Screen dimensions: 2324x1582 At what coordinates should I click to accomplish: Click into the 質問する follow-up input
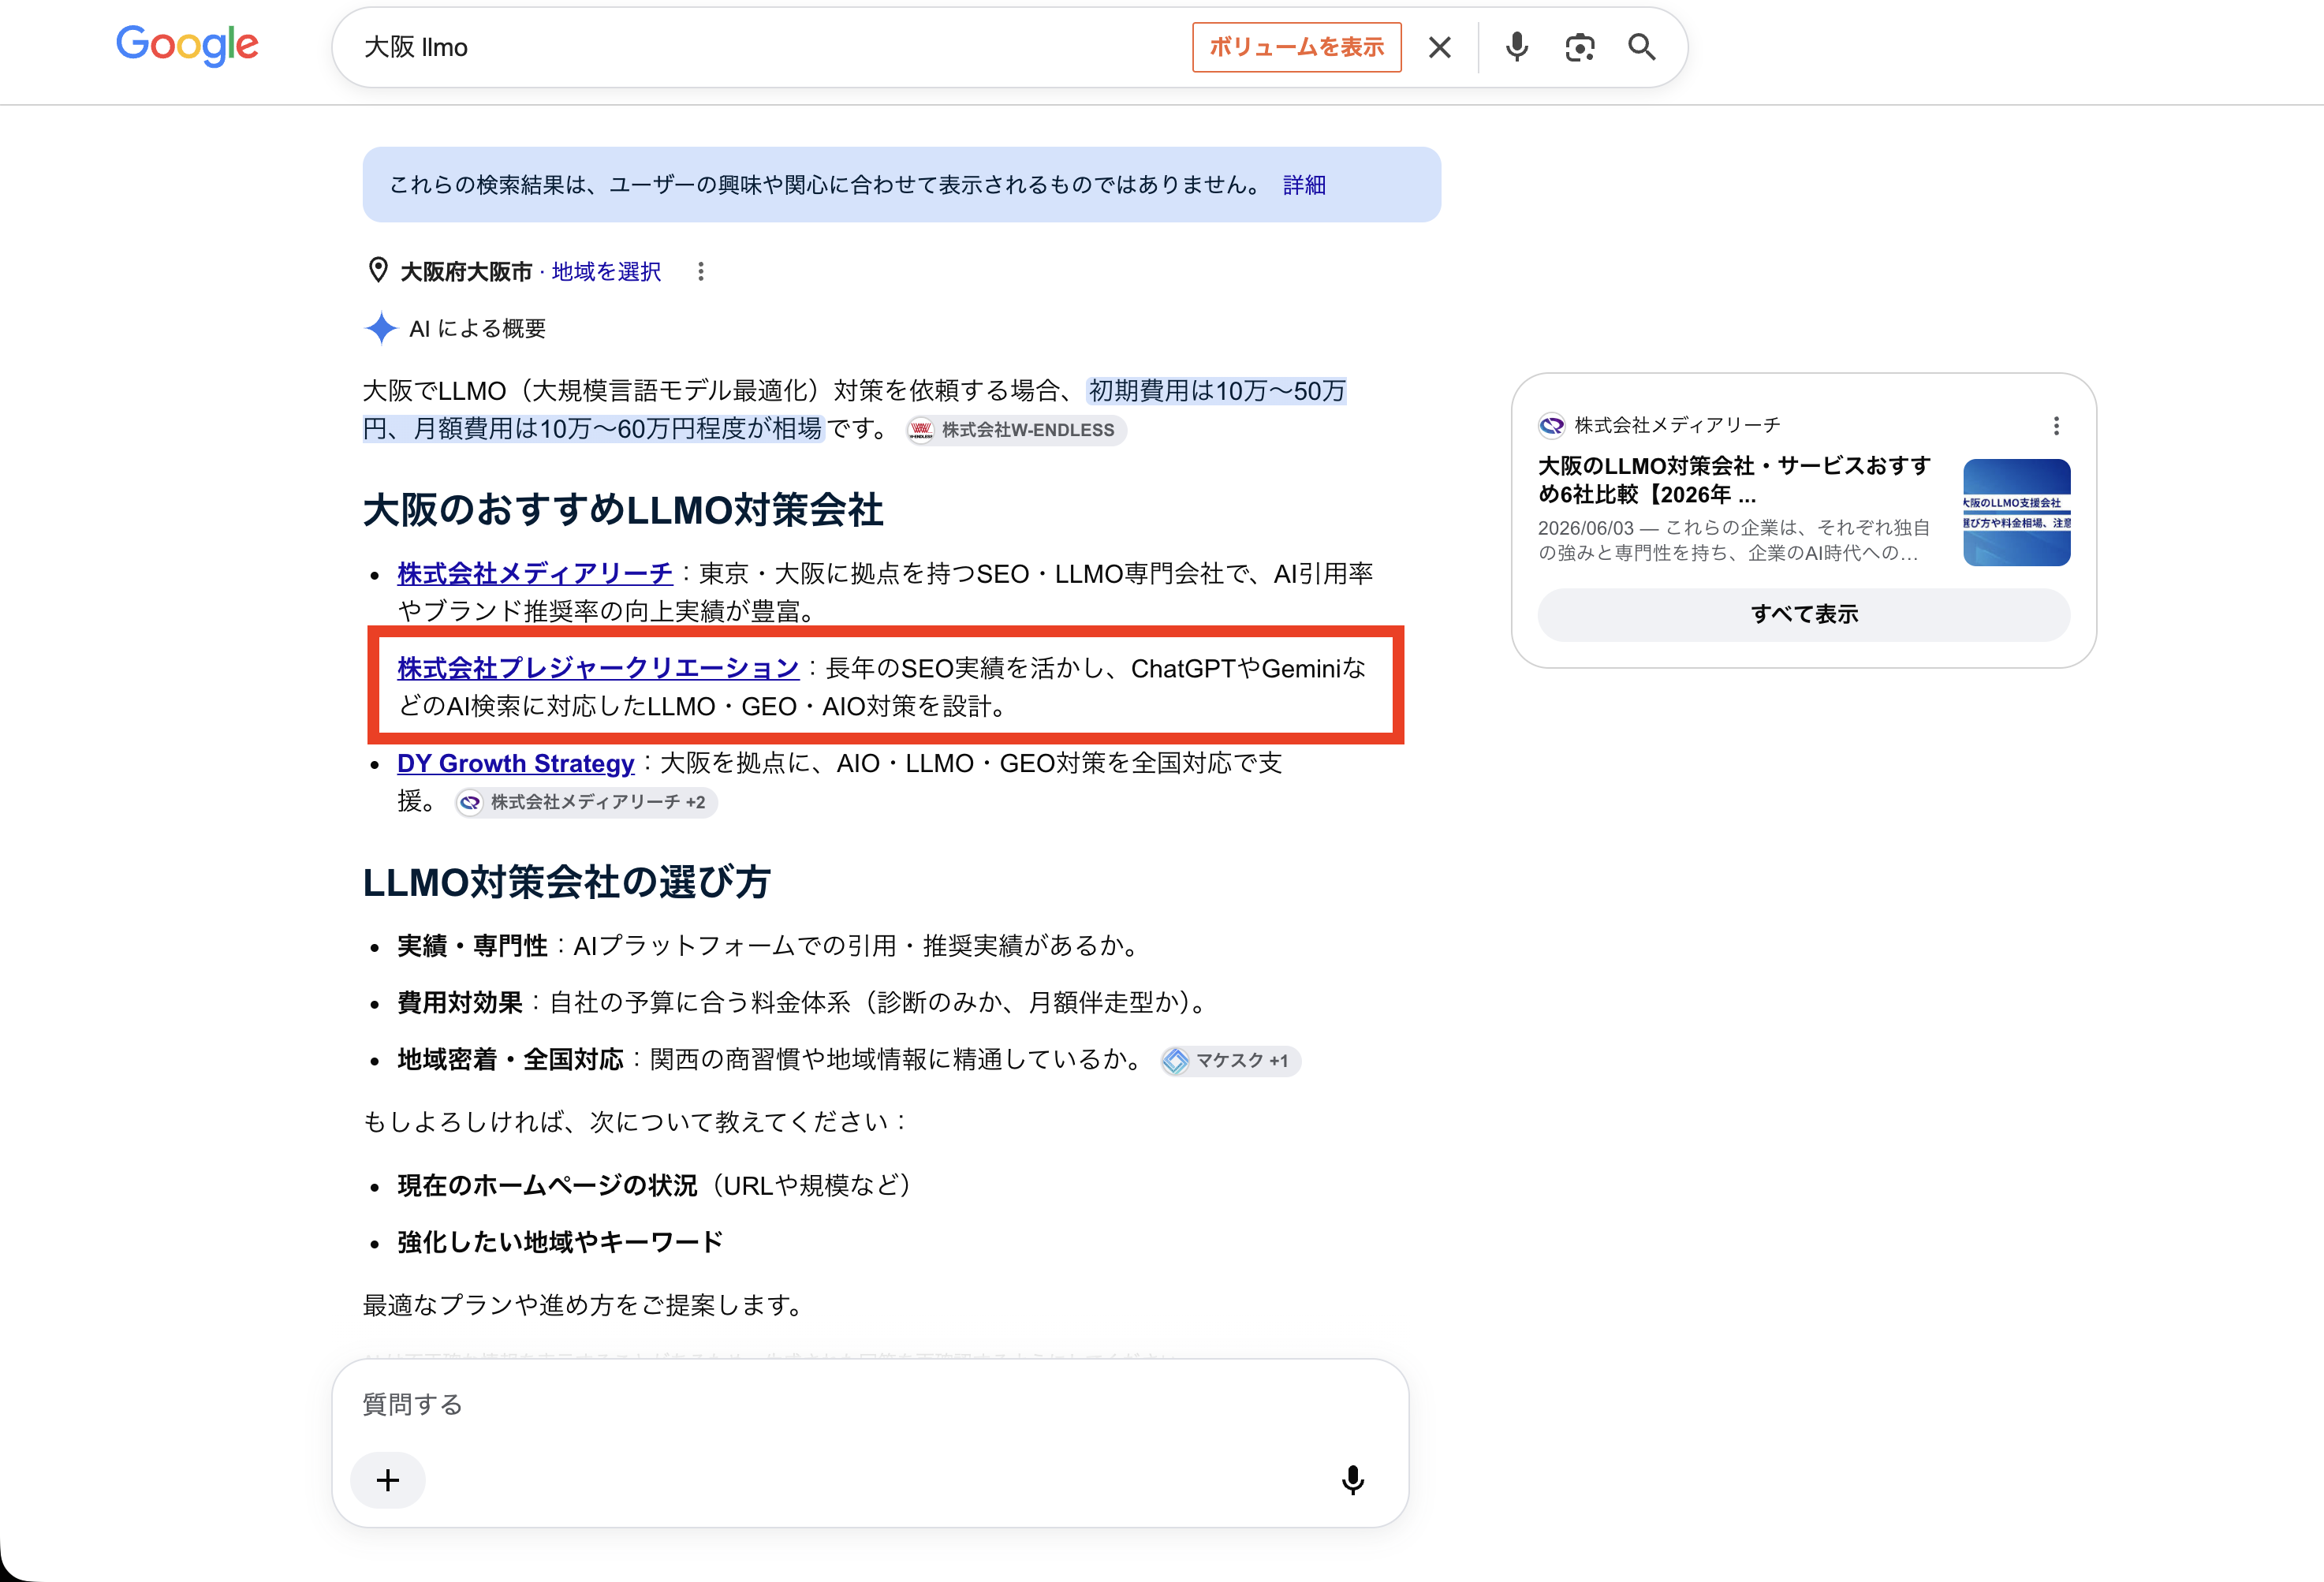[x=870, y=1404]
